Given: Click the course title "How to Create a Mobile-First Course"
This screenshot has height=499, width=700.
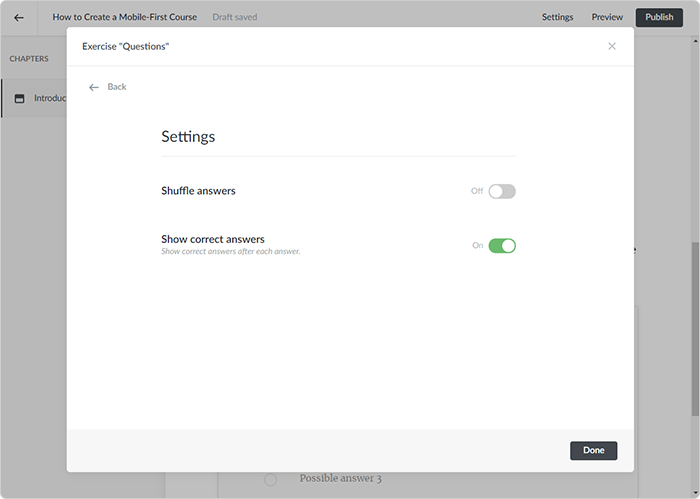Looking at the screenshot, I should click(x=125, y=17).
